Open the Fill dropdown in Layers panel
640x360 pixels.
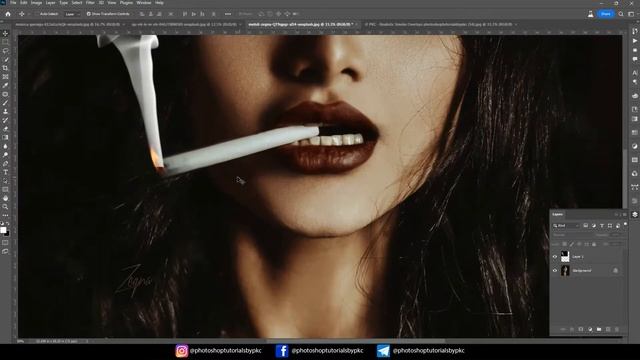[616, 244]
